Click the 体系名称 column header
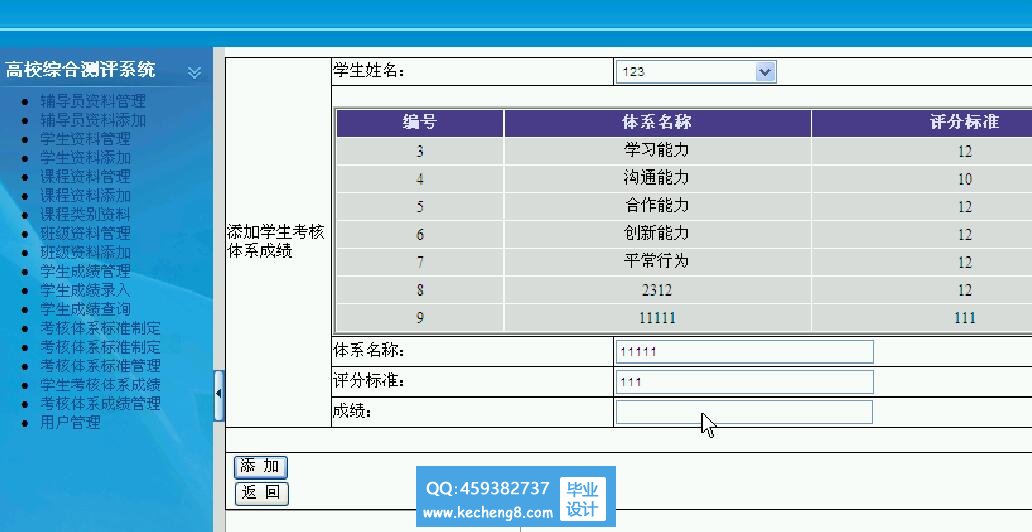1032x532 pixels. (x=657, y=122)
